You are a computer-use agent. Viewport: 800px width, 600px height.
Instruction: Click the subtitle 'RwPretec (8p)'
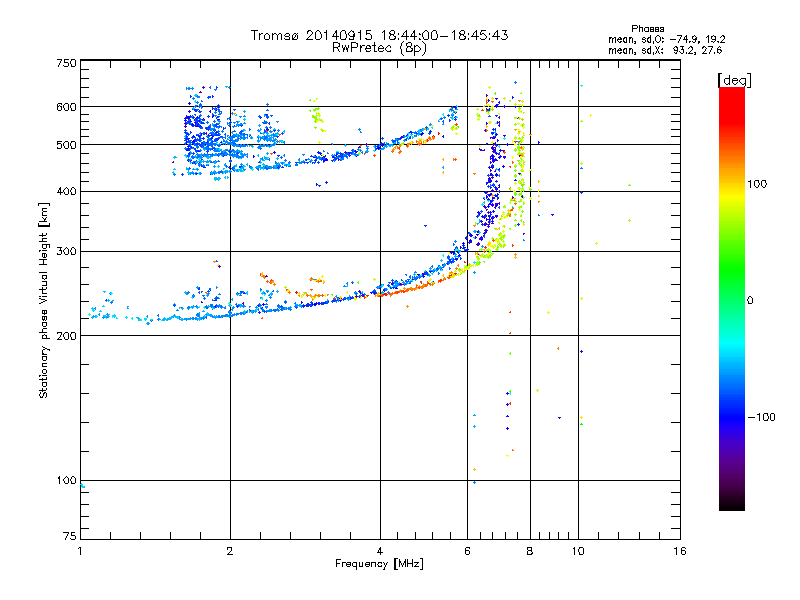click(379, 48)
